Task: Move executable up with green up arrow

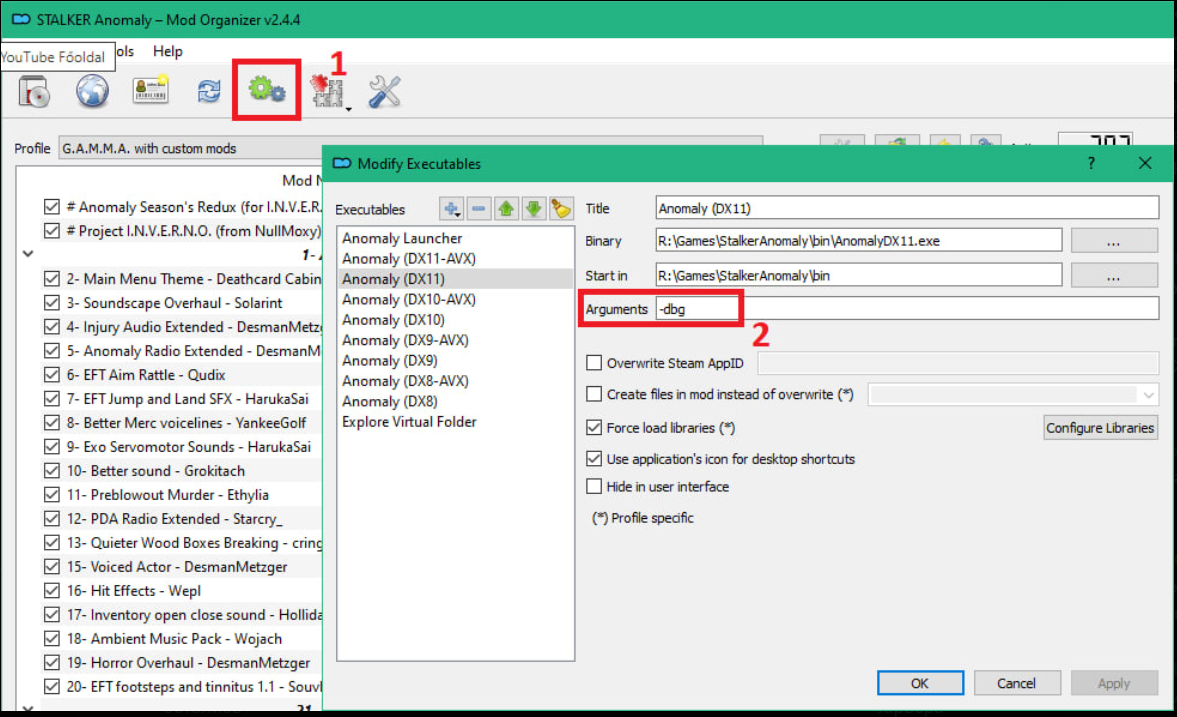Action: tap(506, 209)
